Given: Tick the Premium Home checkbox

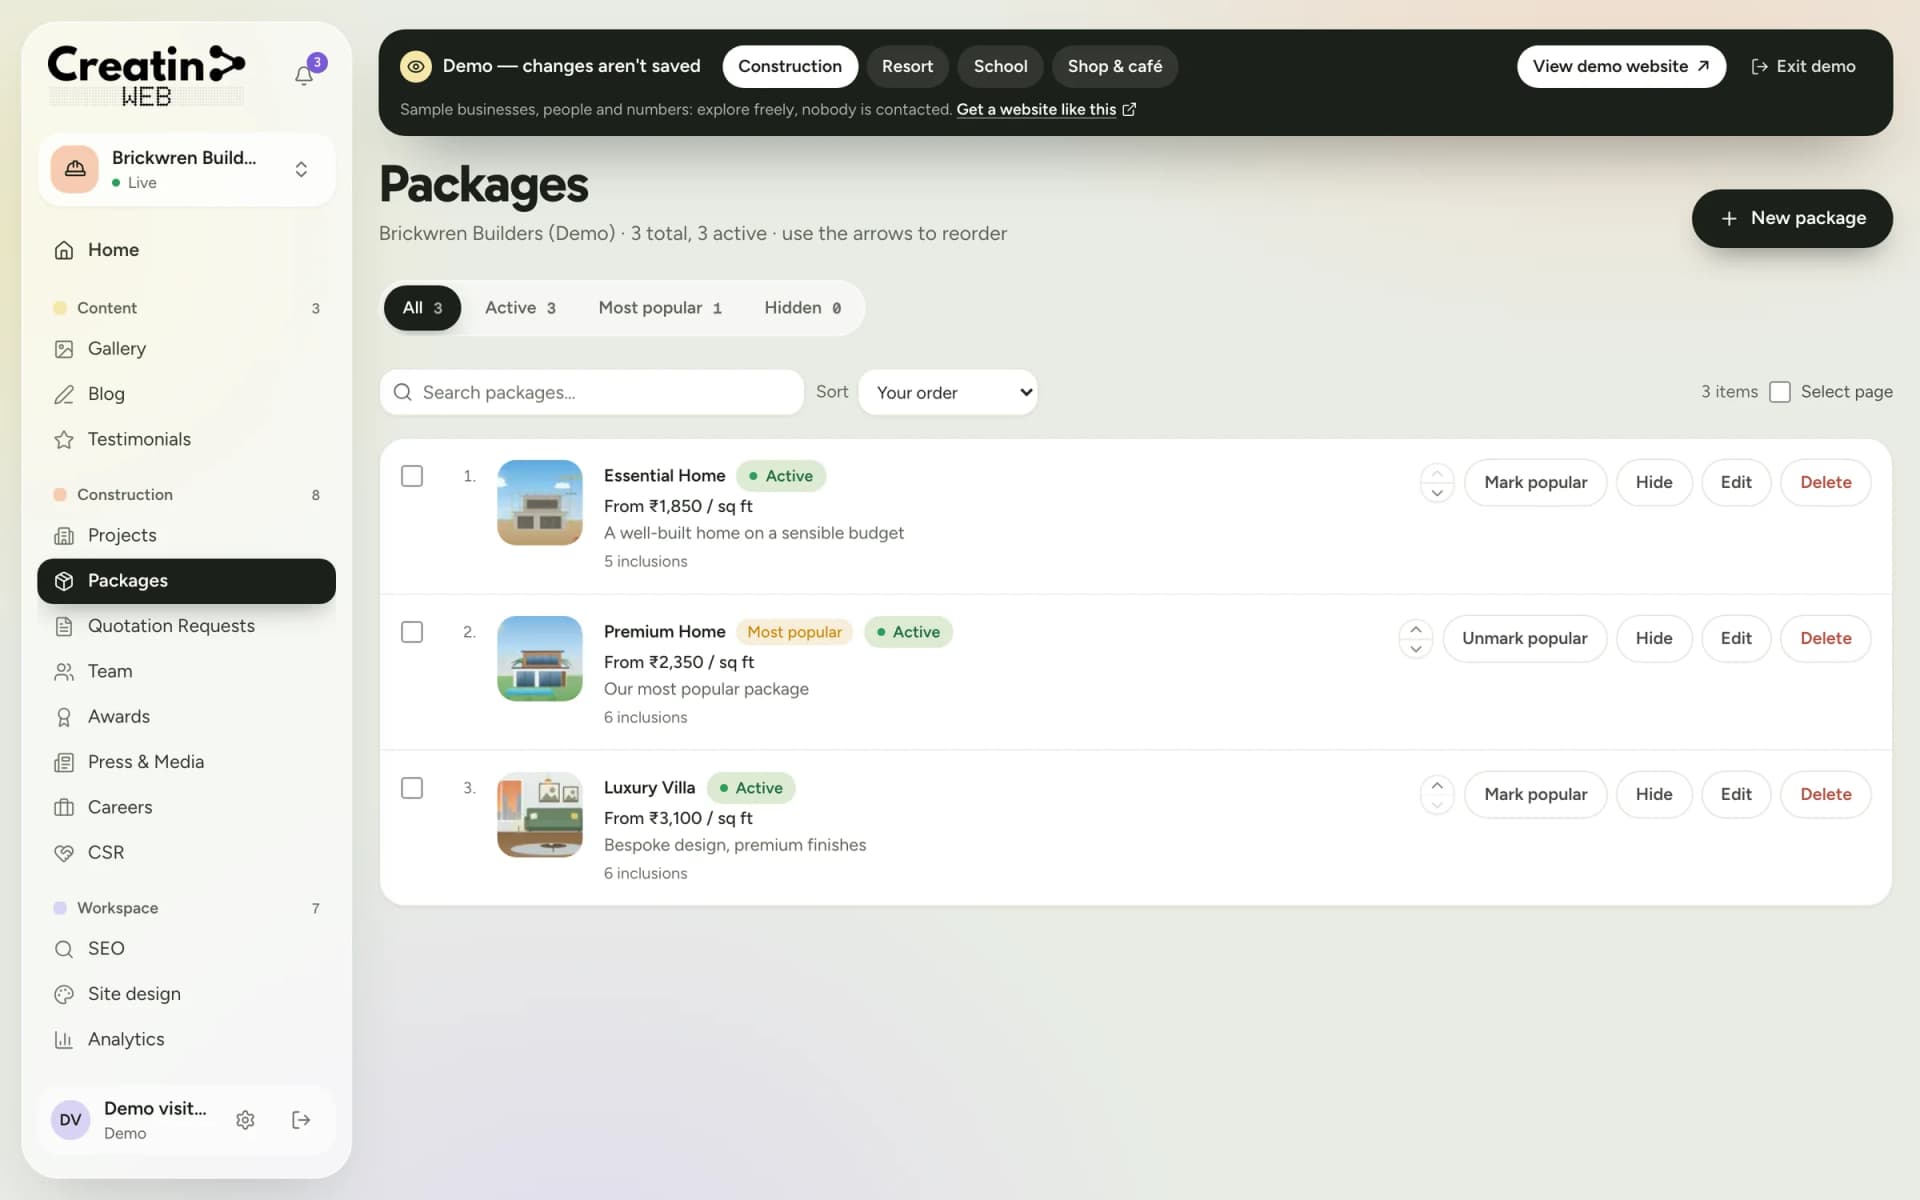Looking at the screenshot, I should [x=412, y=632].
